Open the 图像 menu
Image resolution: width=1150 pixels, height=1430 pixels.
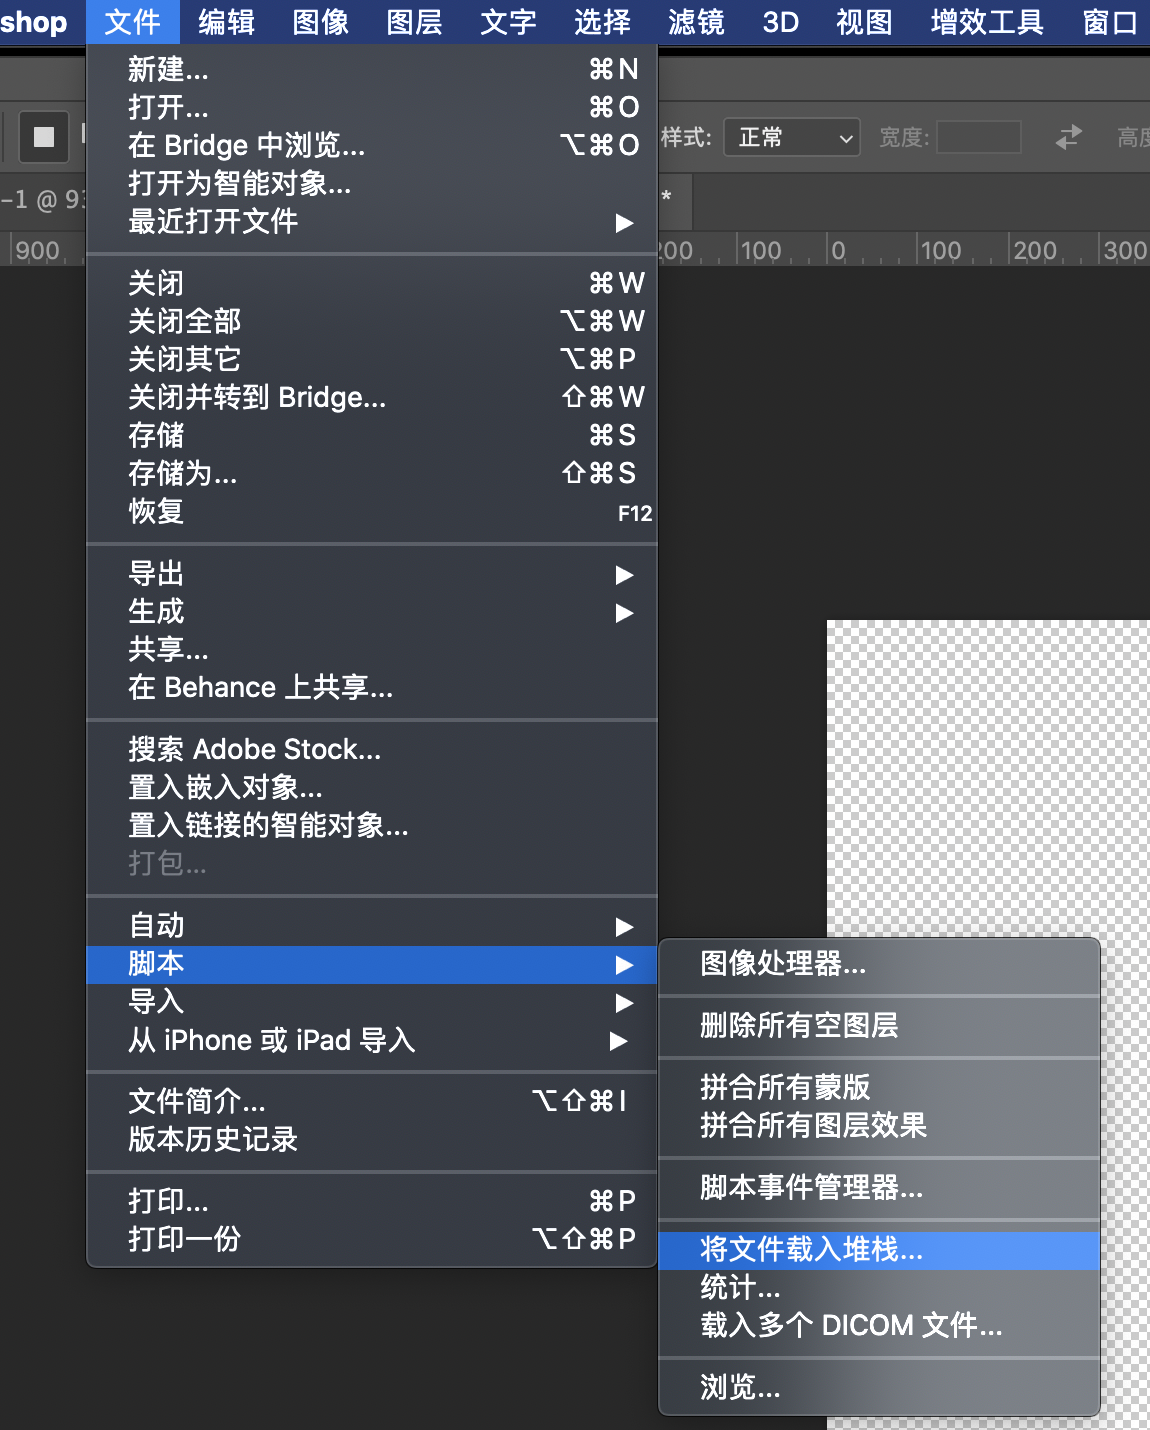319,22
